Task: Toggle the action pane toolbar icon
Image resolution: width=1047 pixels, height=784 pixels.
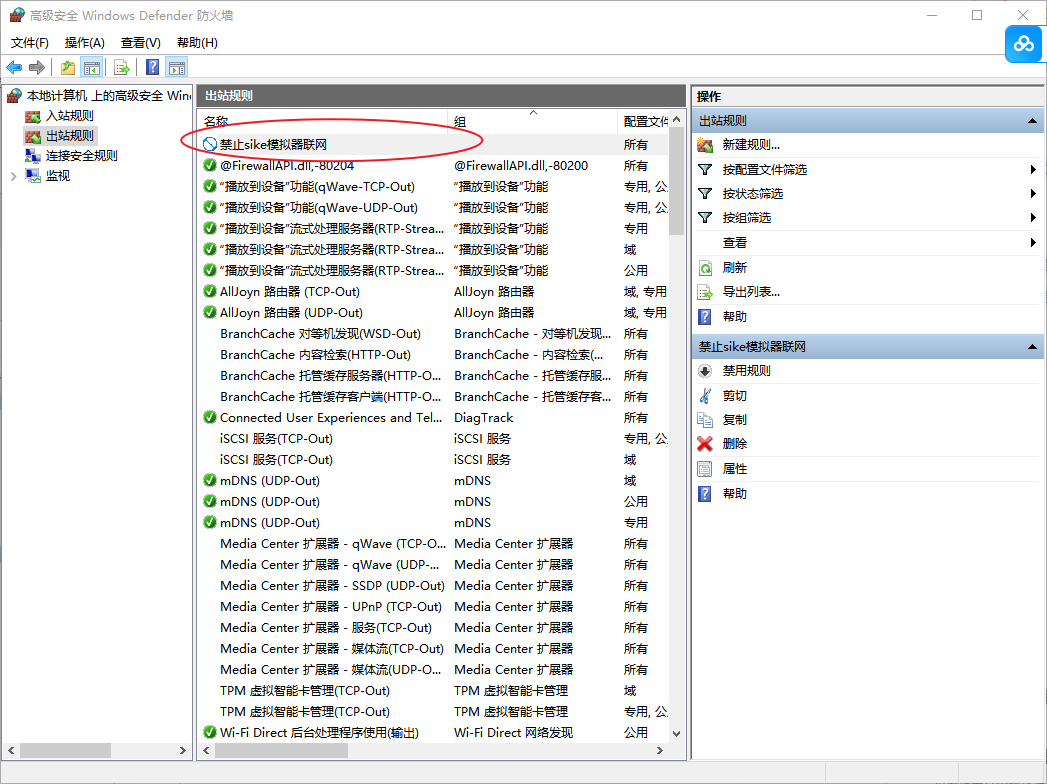Action: pyautogui.click(x=177, y=67)
